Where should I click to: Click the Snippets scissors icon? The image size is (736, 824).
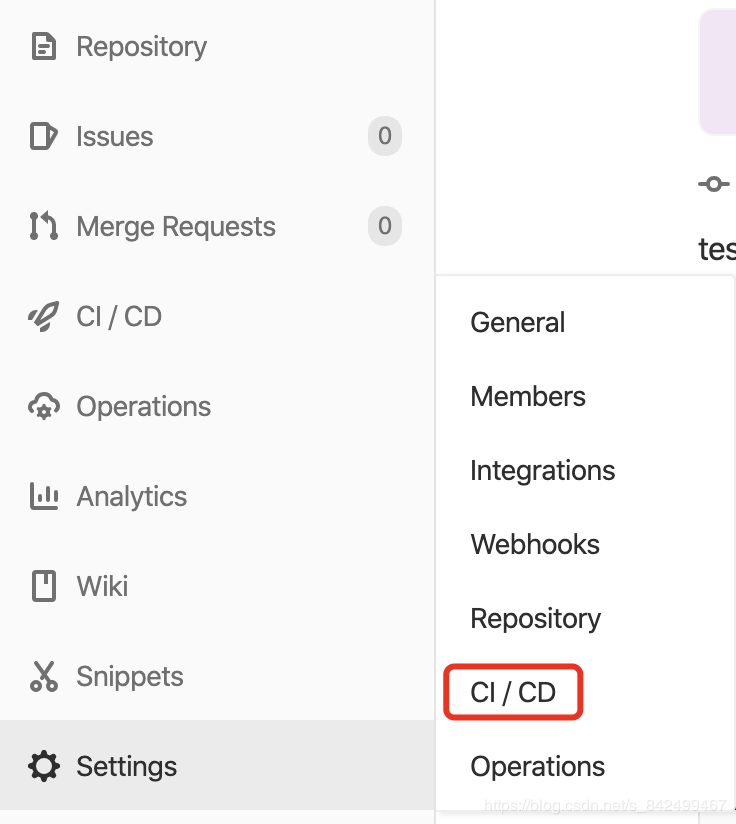click(x=43, y=677)
